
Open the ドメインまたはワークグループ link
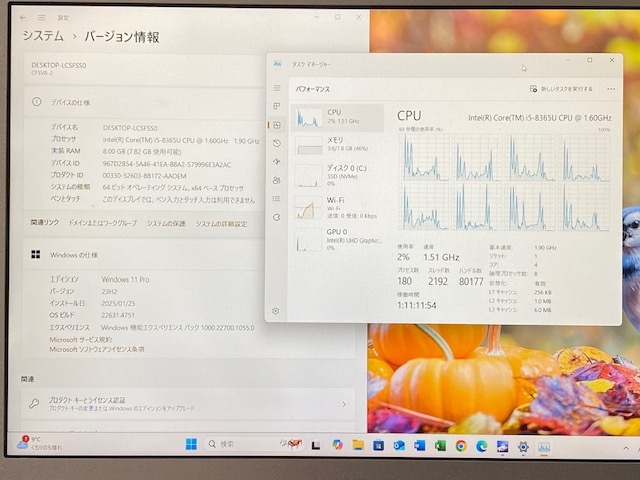tap(102, 224)
